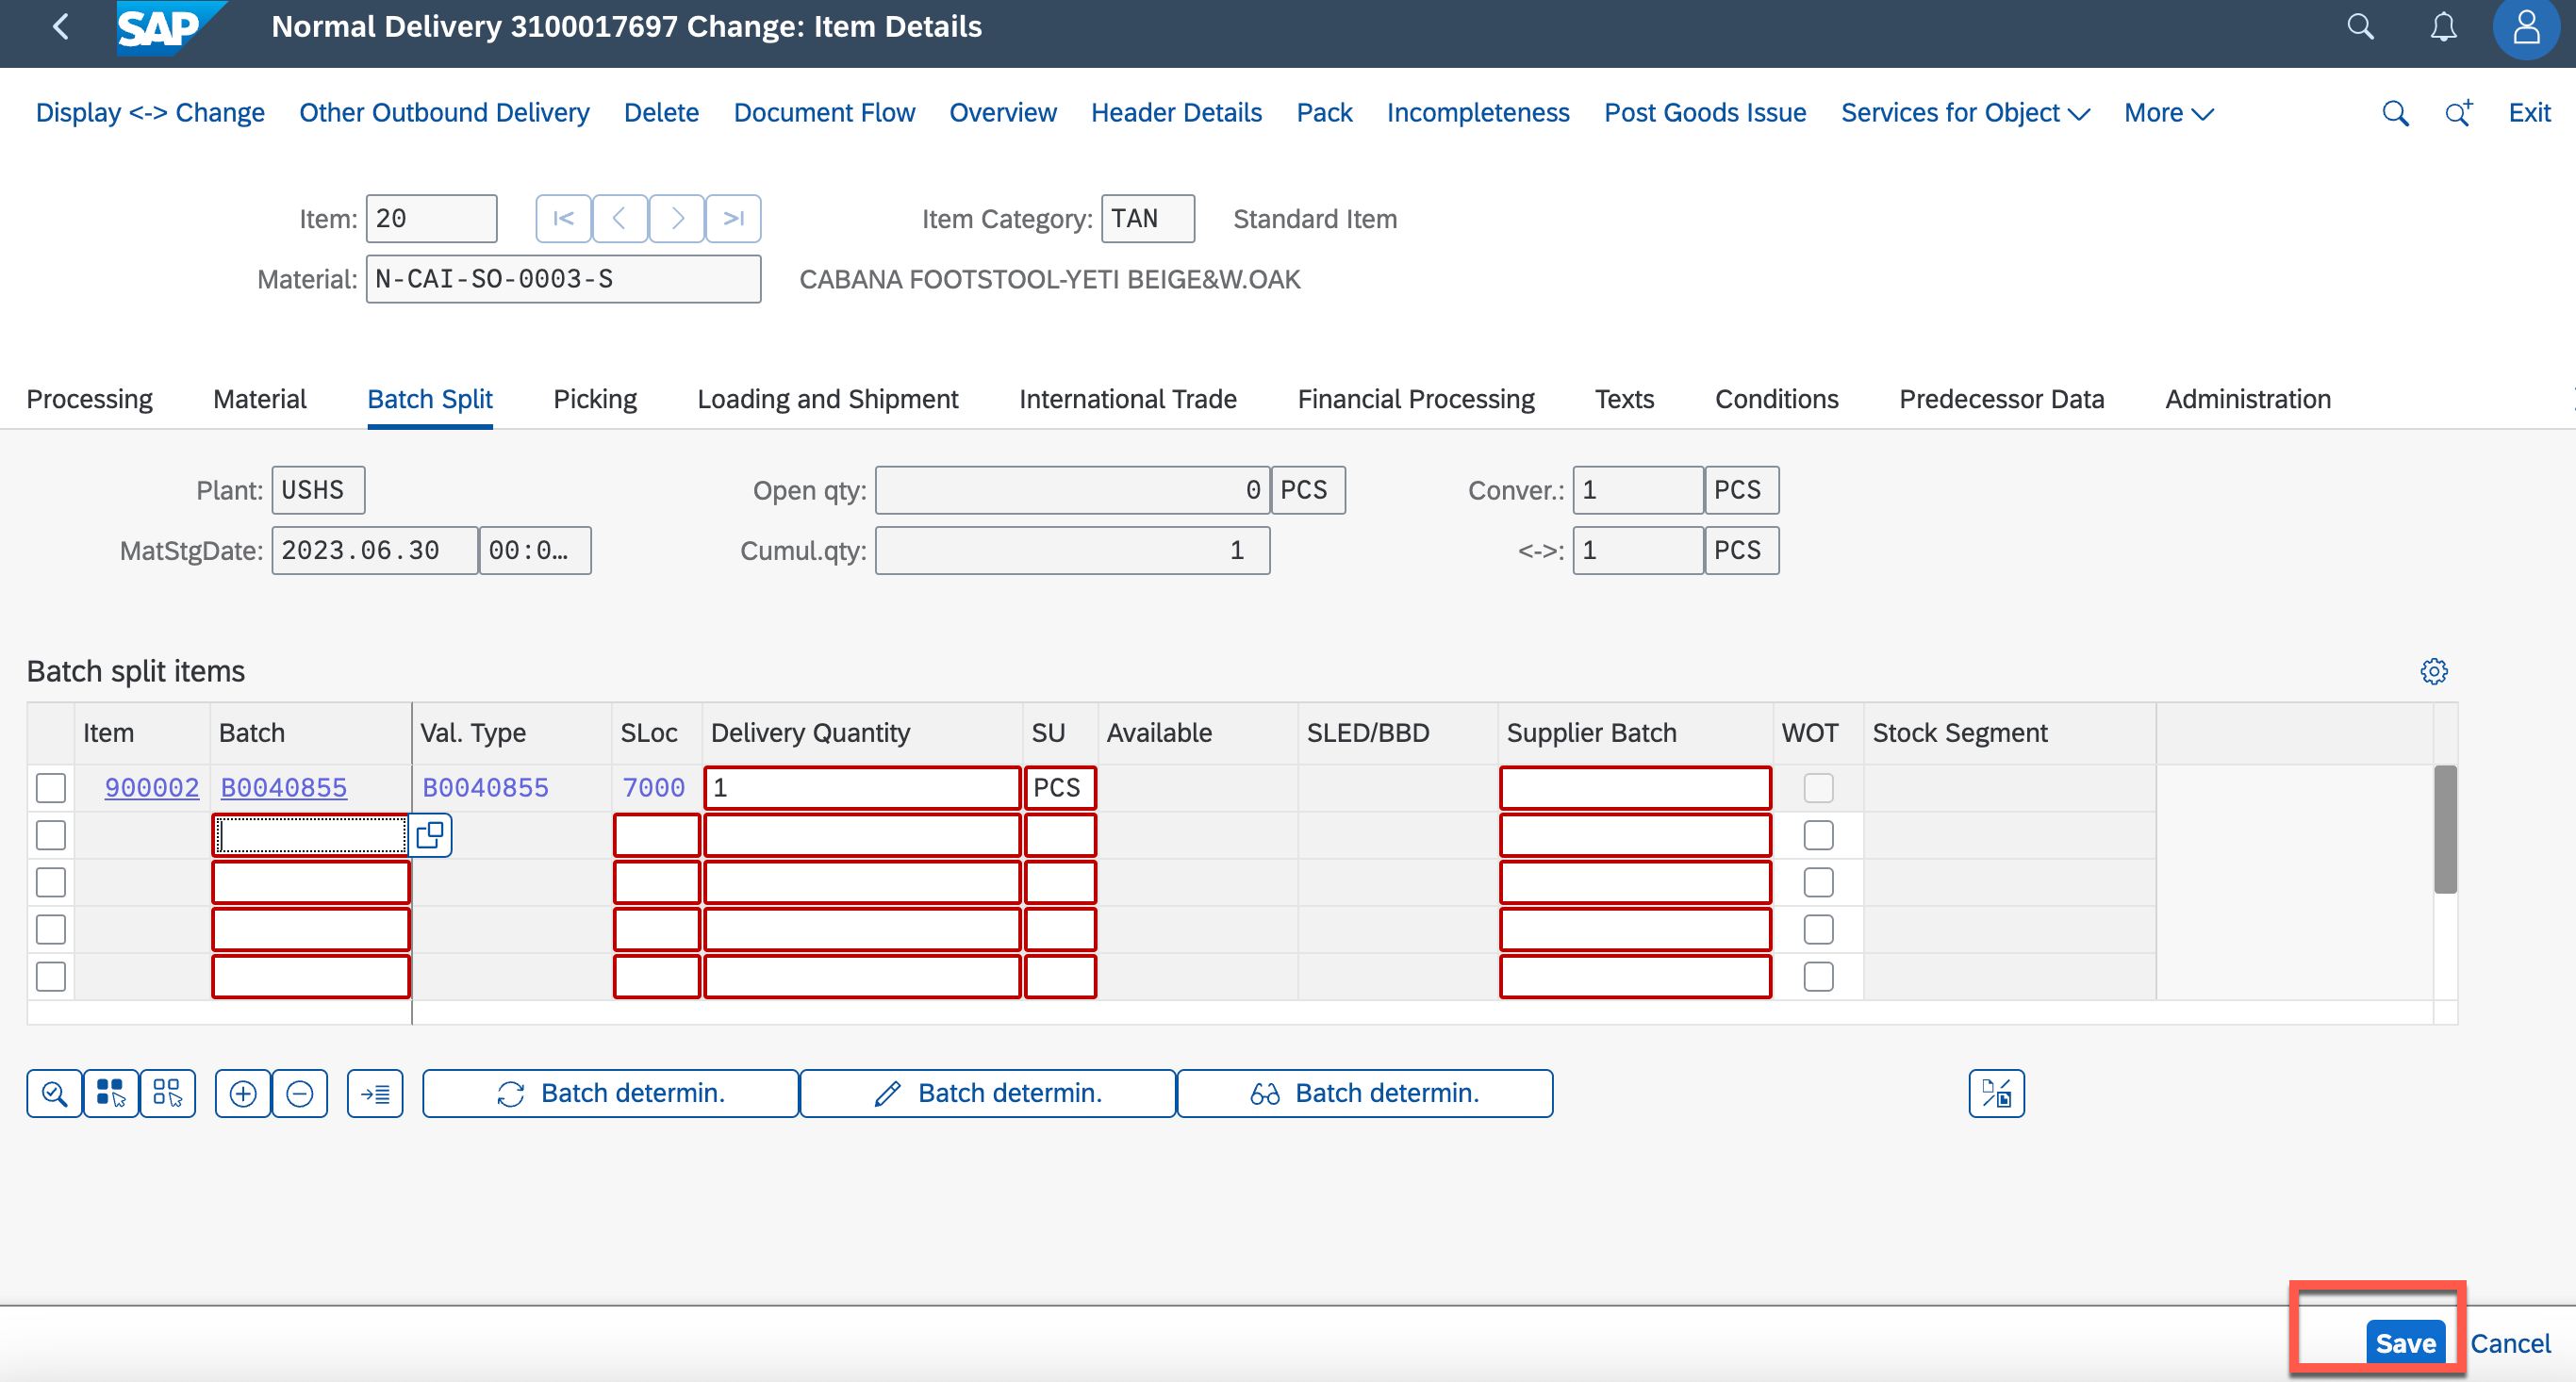2576x1382 pixels.
Task: Click the delete row minus icon
Action: click(300, 1093)
